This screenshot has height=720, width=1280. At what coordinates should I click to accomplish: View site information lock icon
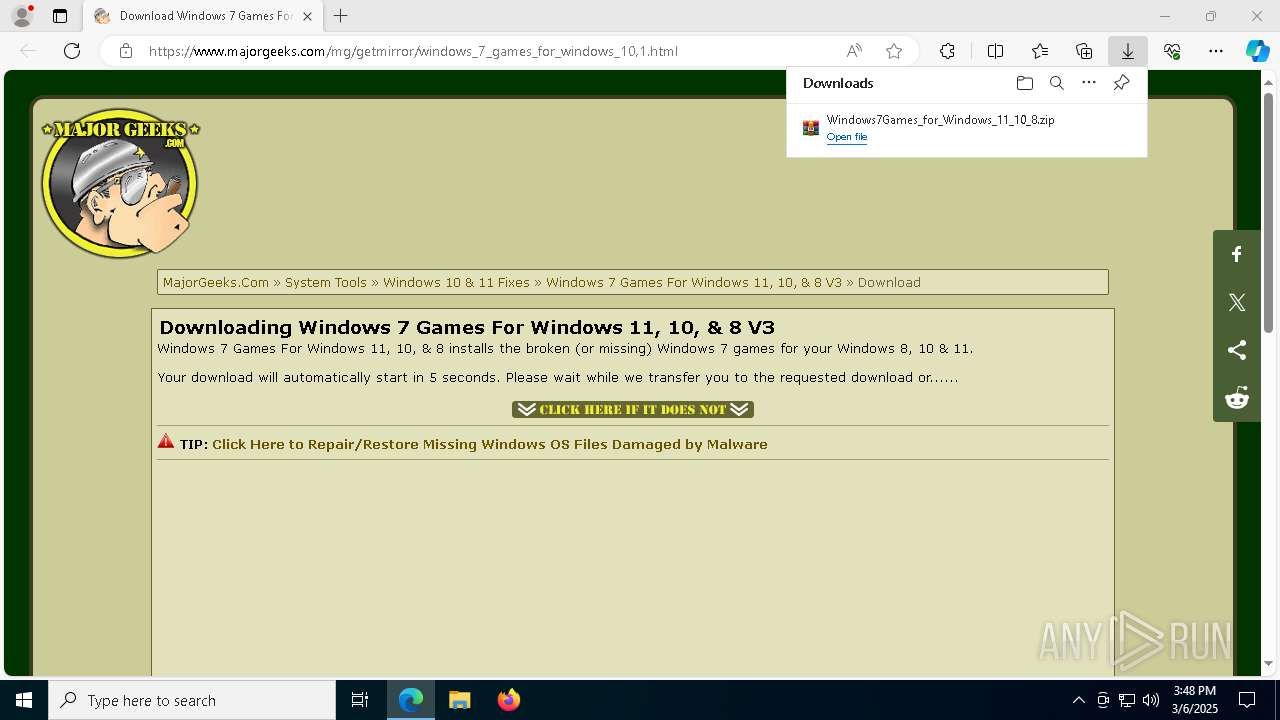[x=126, y=51]
